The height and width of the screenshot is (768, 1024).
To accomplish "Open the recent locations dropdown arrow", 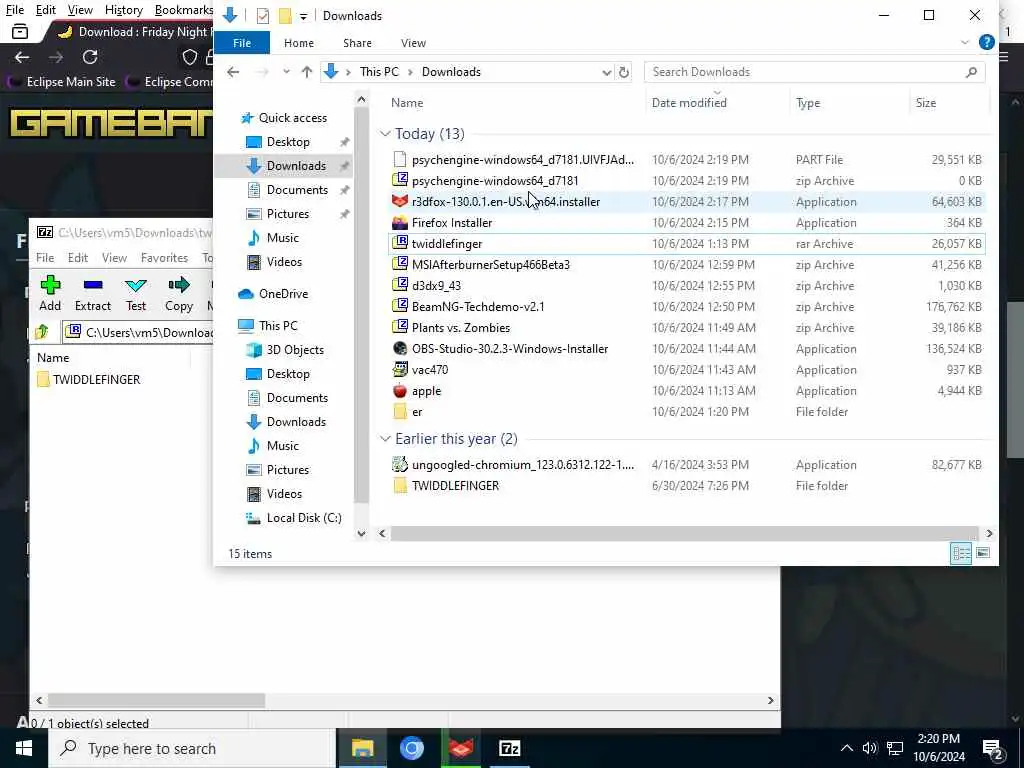I will (x=286, y=72).
